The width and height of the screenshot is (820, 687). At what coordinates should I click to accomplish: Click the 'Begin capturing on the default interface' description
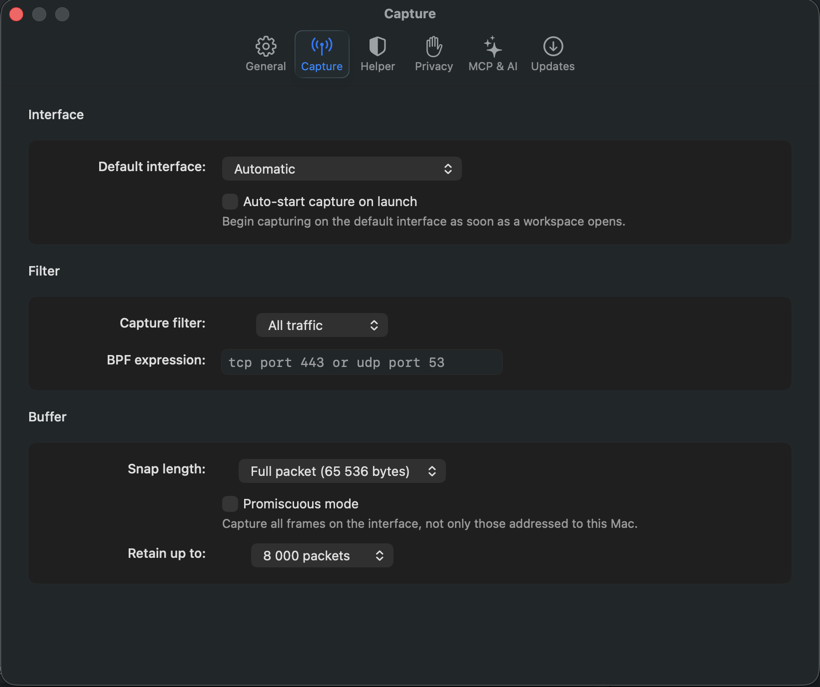click(424, 221)
